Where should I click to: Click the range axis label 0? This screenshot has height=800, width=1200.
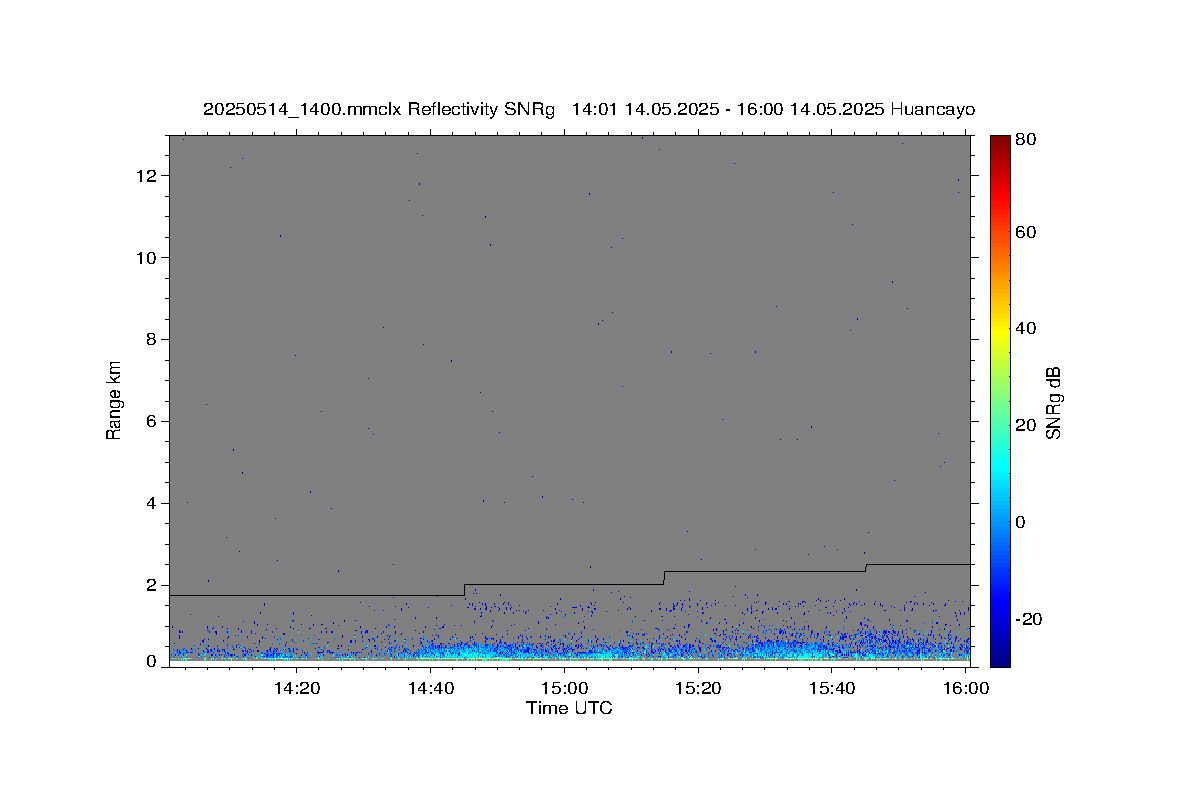pos(153,661)
